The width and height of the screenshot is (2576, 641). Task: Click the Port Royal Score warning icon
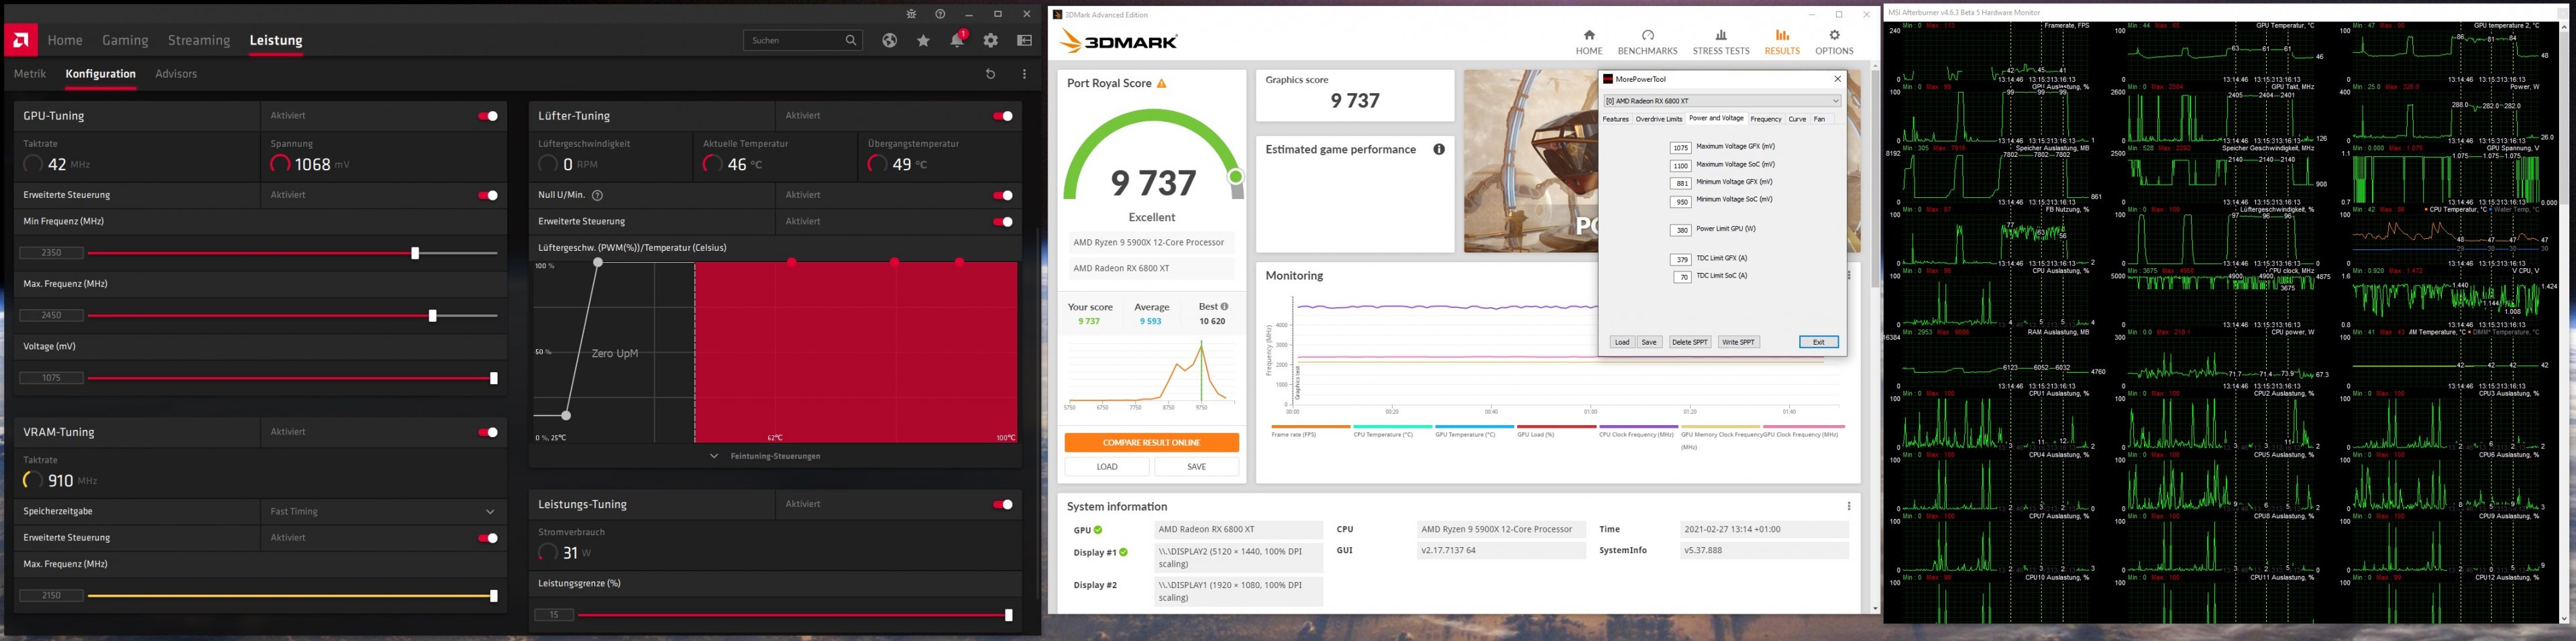(1162, 83)
